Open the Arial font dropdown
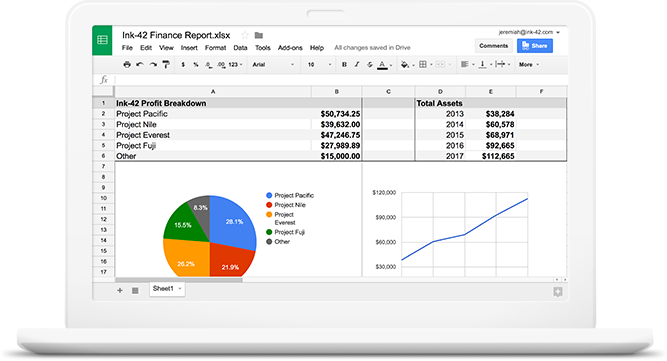This screenshot has width=667, height=361. pos(273,65)
